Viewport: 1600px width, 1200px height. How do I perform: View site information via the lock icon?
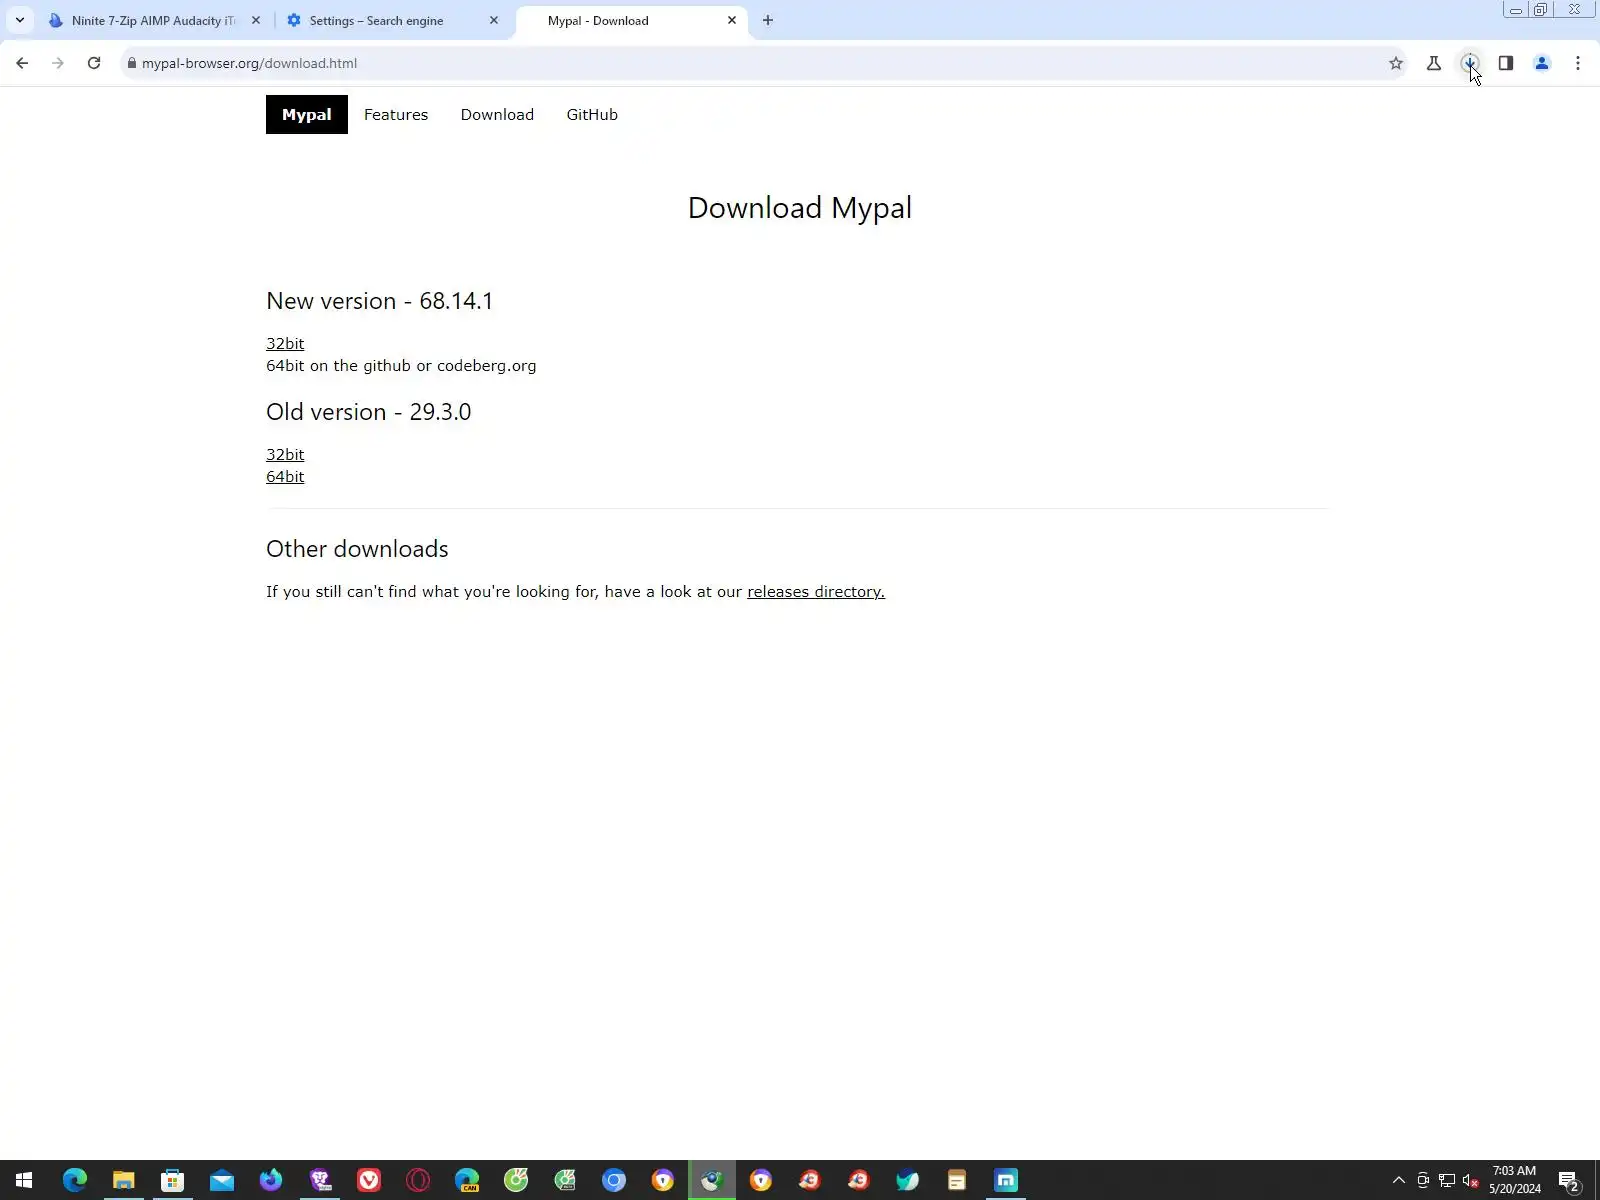131,63
